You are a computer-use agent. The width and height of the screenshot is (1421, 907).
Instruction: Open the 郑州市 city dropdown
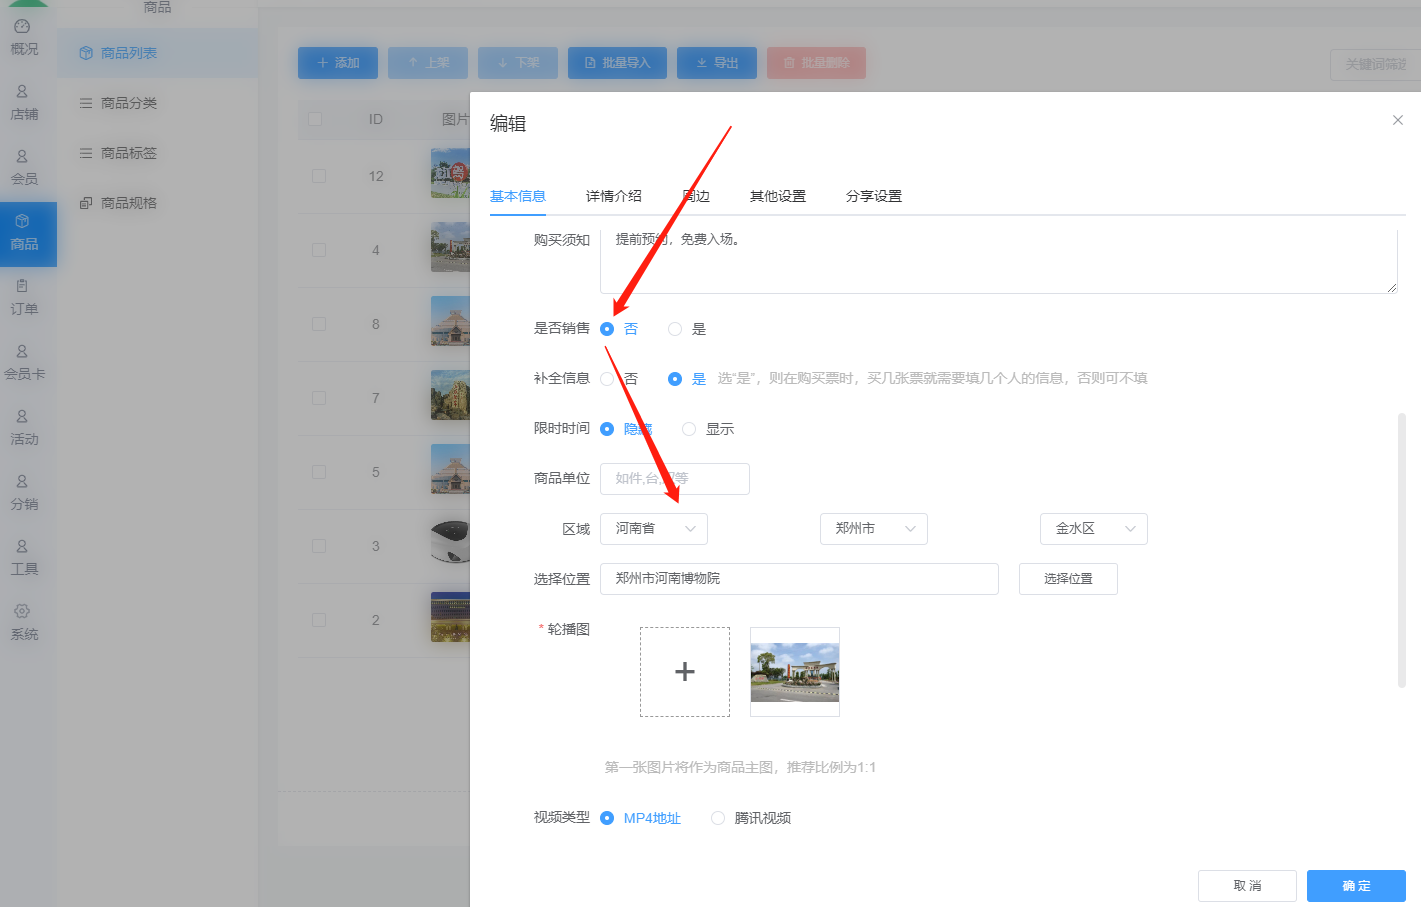[x=874, y=529]
